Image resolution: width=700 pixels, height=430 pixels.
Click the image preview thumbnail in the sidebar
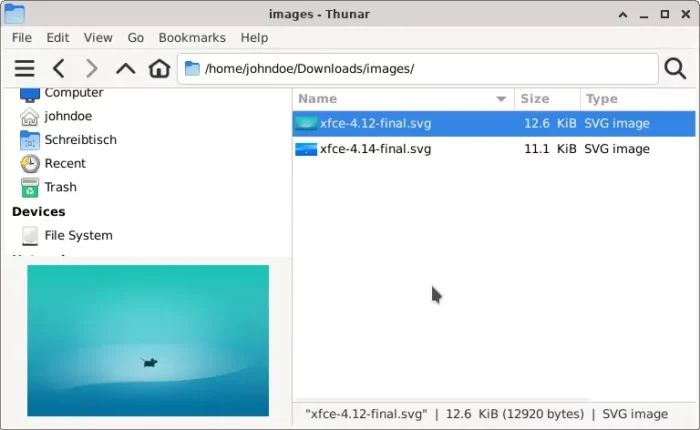point(148,341)
